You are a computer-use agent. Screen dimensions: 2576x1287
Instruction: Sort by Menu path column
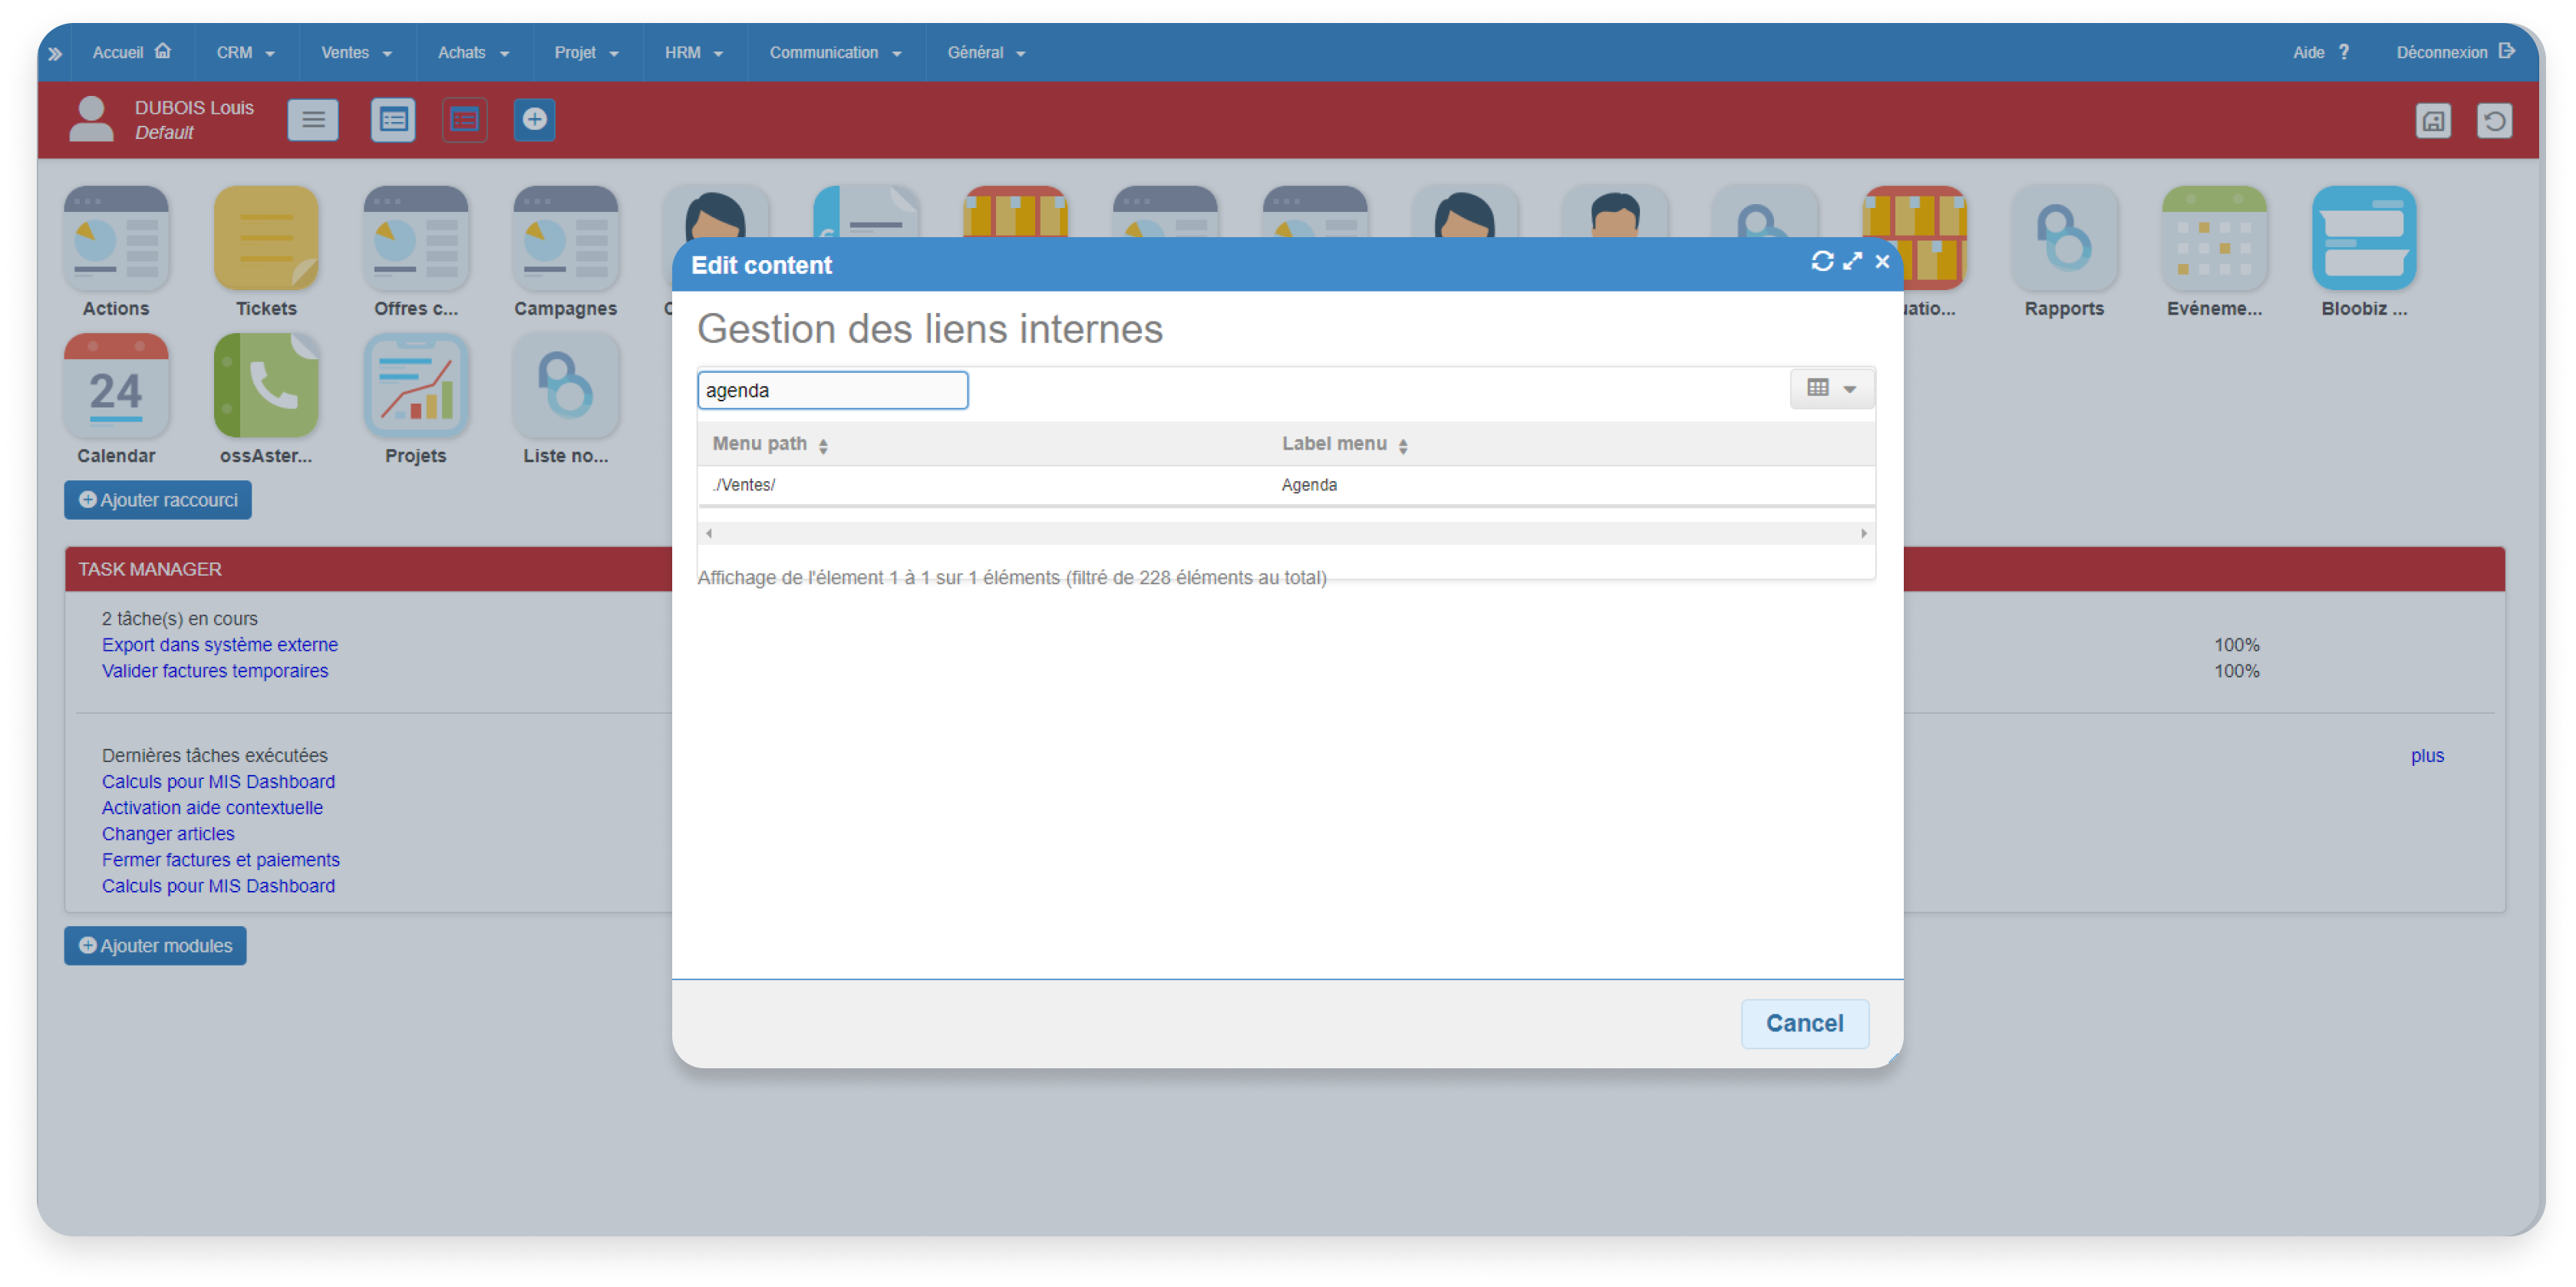pos(770,444)
